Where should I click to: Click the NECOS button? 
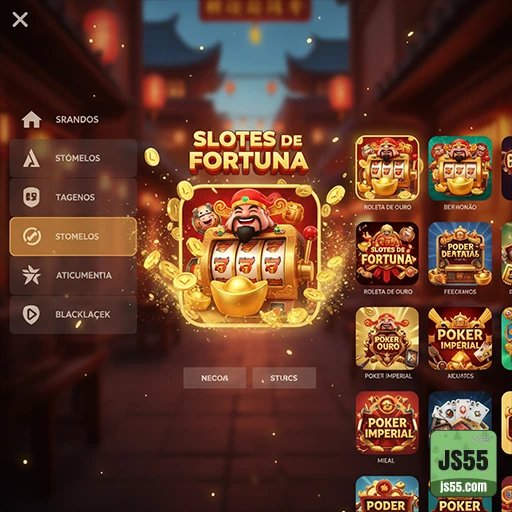215,378
